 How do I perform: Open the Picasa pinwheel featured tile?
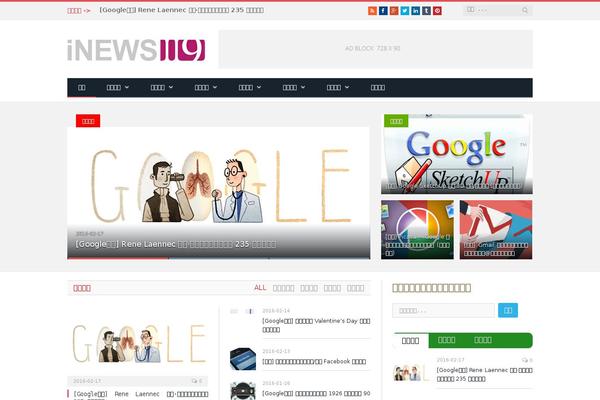coord(417,229)
